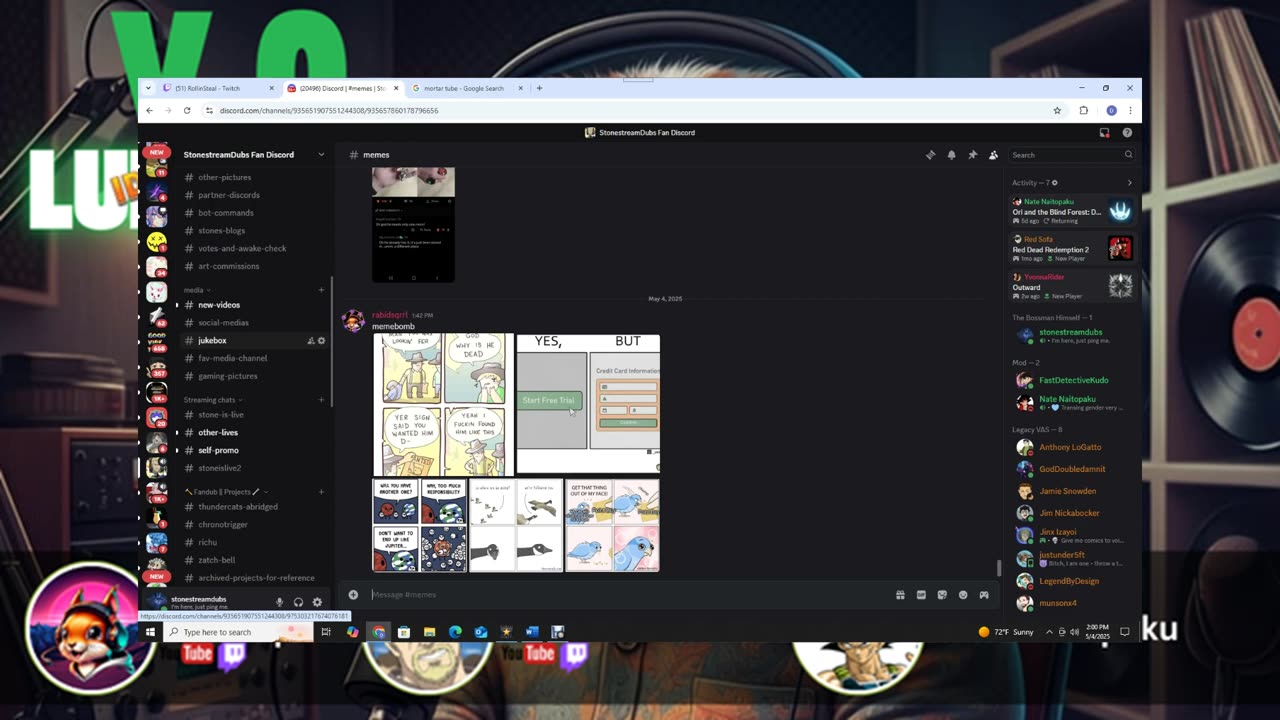The image size is (1280, 720).
Task: Open the blue bird comic thumbnail
Action: click(x=612, y=526)
